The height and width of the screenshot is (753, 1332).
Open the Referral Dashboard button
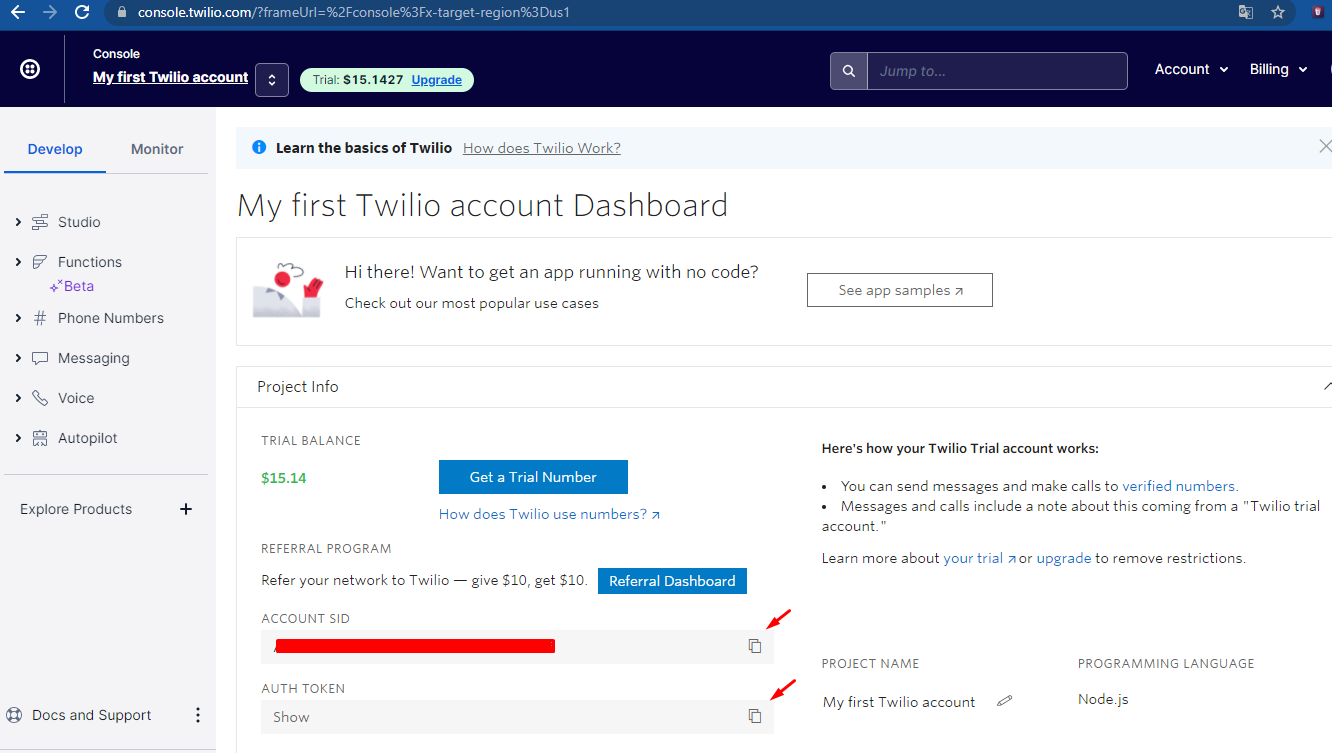[672, 581]
